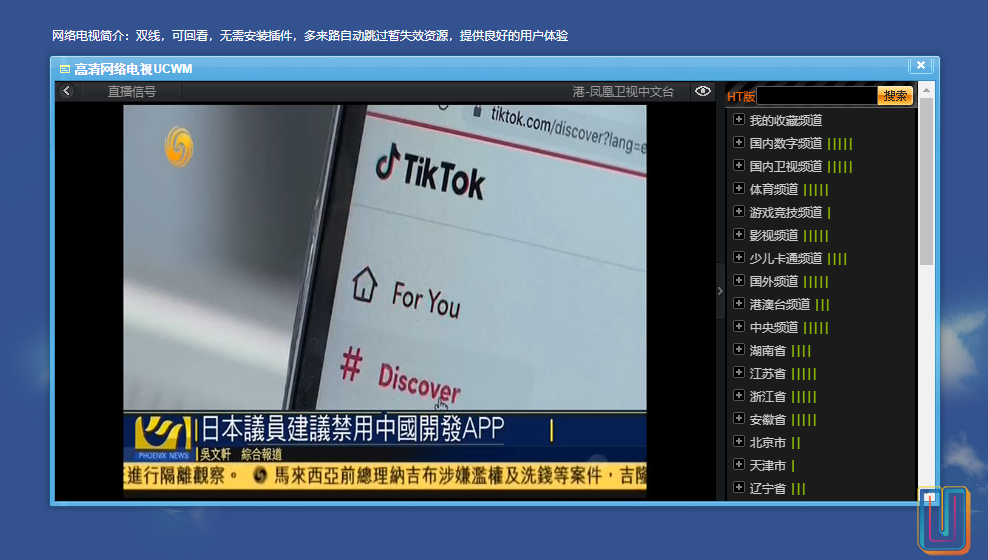Expand 国内卫视频道 category

(x=739, y=165)
